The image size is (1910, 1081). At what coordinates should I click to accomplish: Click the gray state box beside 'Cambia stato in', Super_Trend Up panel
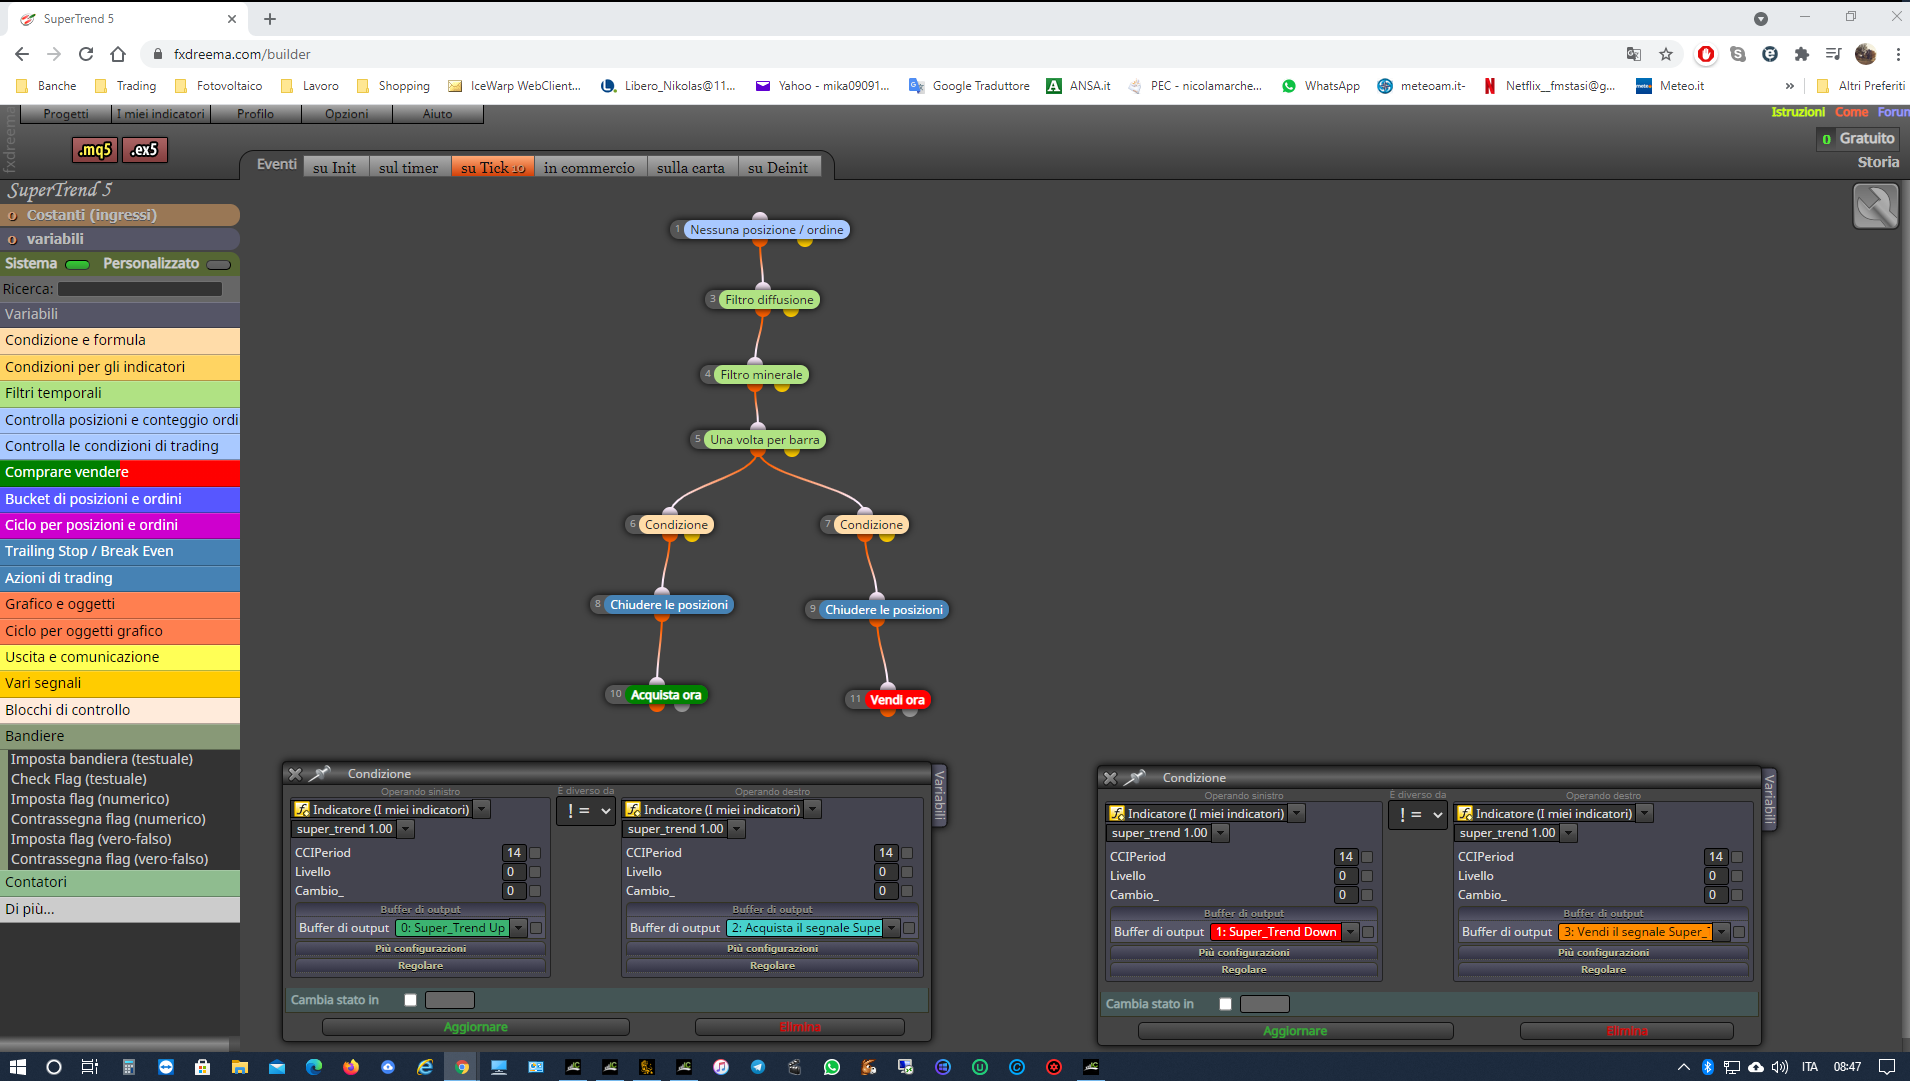pyautogui.click(x=450, y=1000)
